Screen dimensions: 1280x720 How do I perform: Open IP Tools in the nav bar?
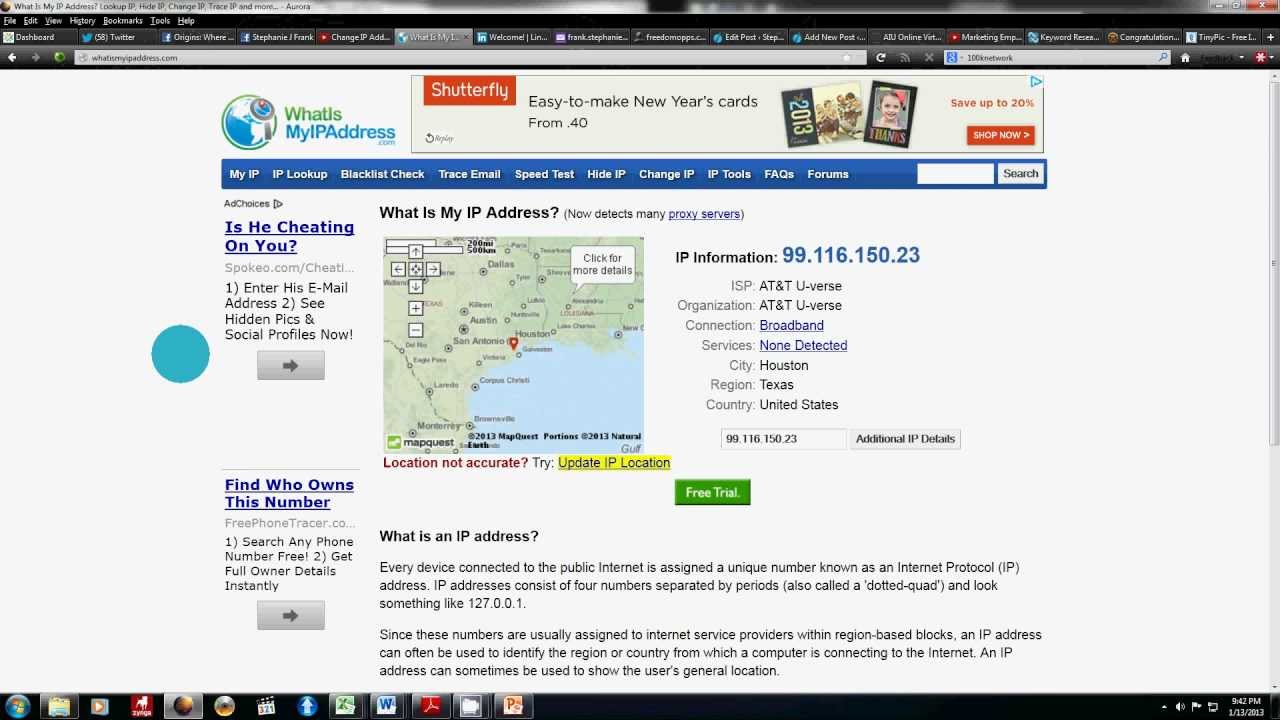point(729,174)
